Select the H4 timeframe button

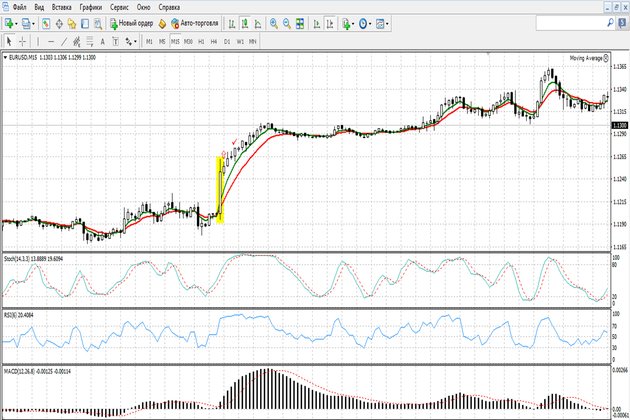[214, 41]
